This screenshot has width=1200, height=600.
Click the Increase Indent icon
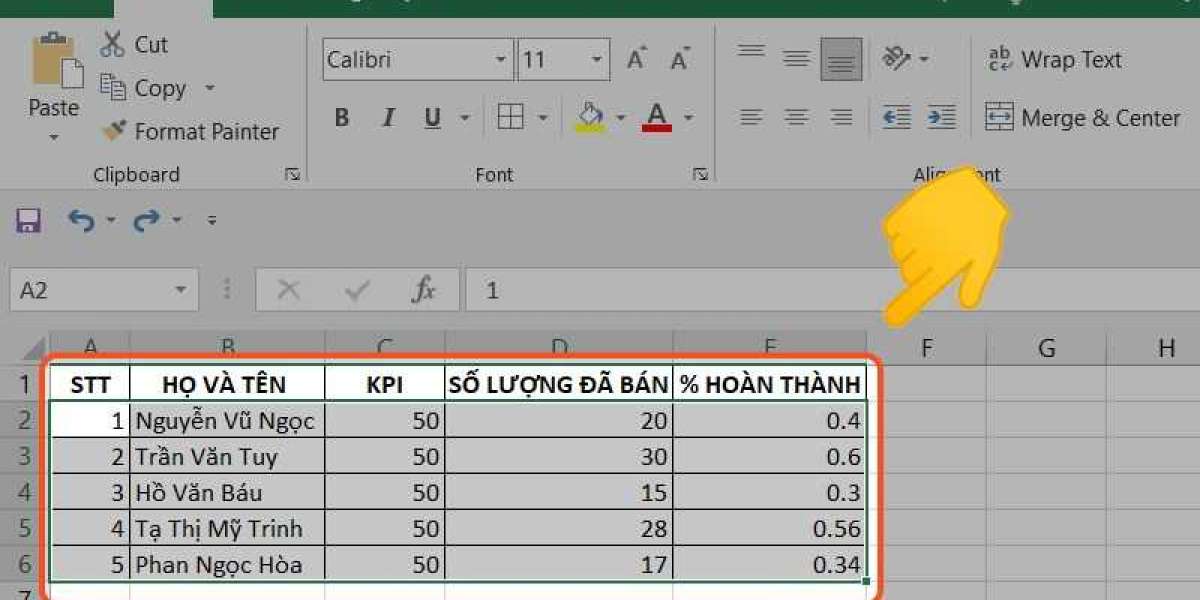click(941, 118)
